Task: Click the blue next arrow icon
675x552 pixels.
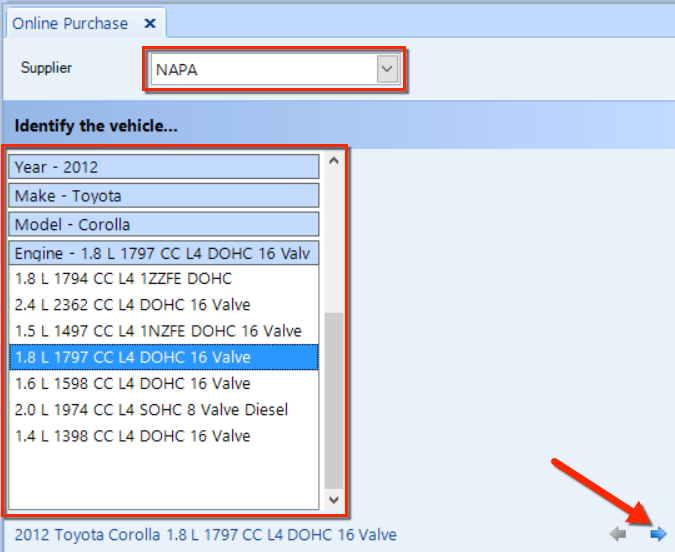Action: click(658, 534)
